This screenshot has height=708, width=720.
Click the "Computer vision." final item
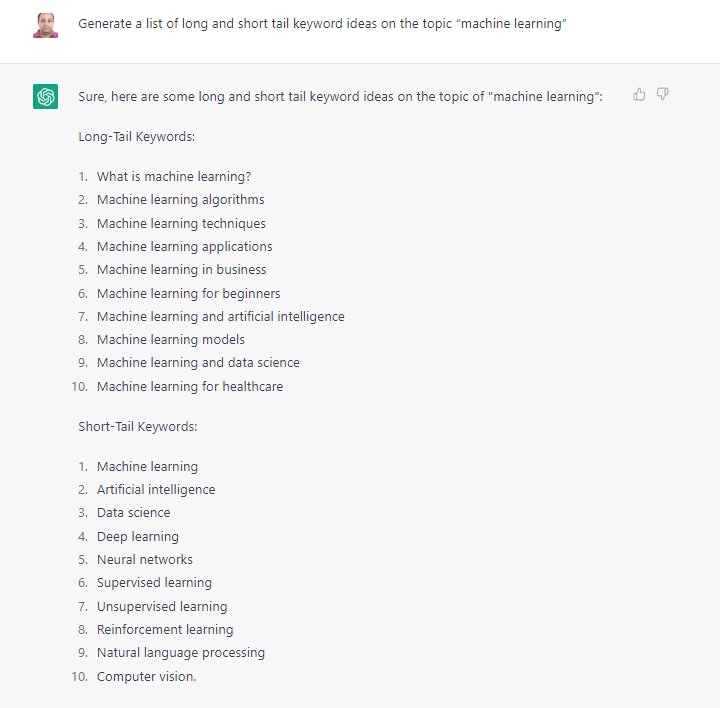tap(147, 676)
